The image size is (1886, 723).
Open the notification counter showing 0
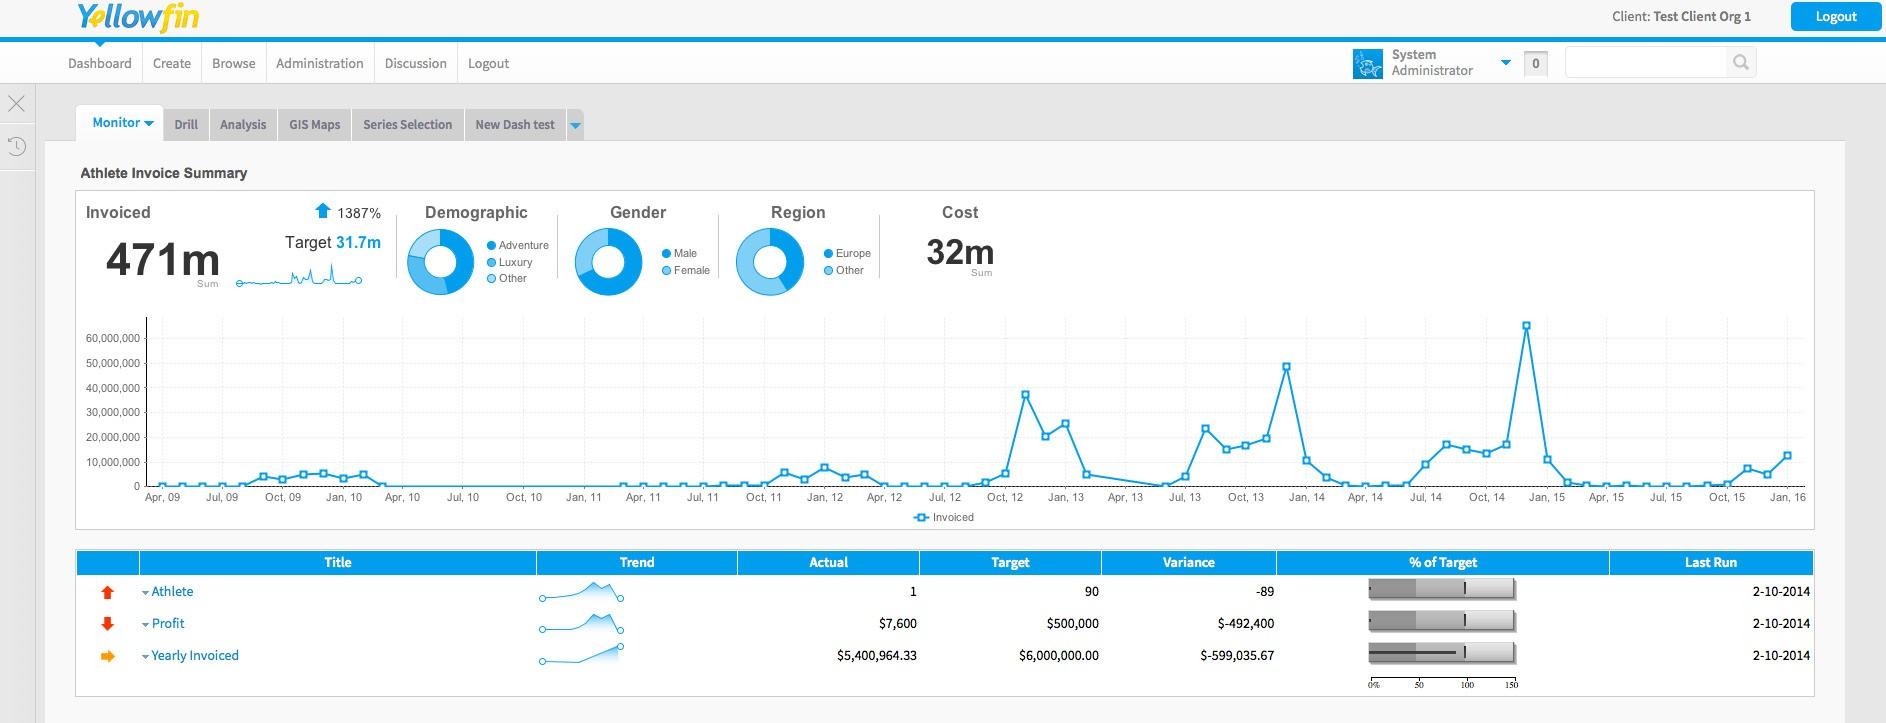[1535, 64]
